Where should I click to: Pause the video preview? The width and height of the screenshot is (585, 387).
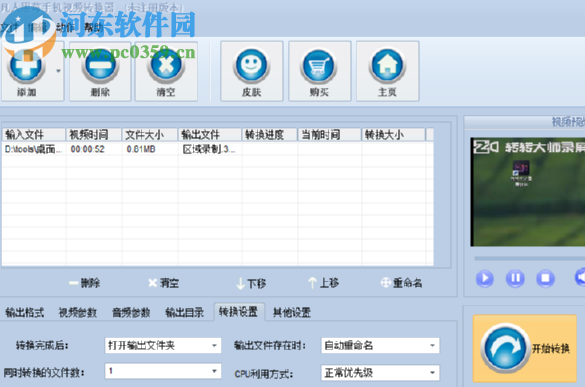pyautogui.click(x=515, y=278)
